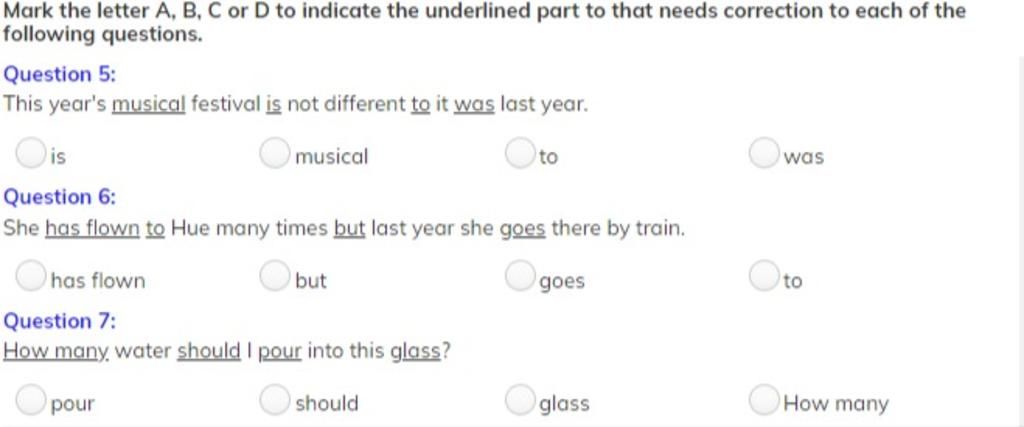1024x427 pixels.
Task: Select the 'to' option under Question 6
Action: (x=764, y=276)
